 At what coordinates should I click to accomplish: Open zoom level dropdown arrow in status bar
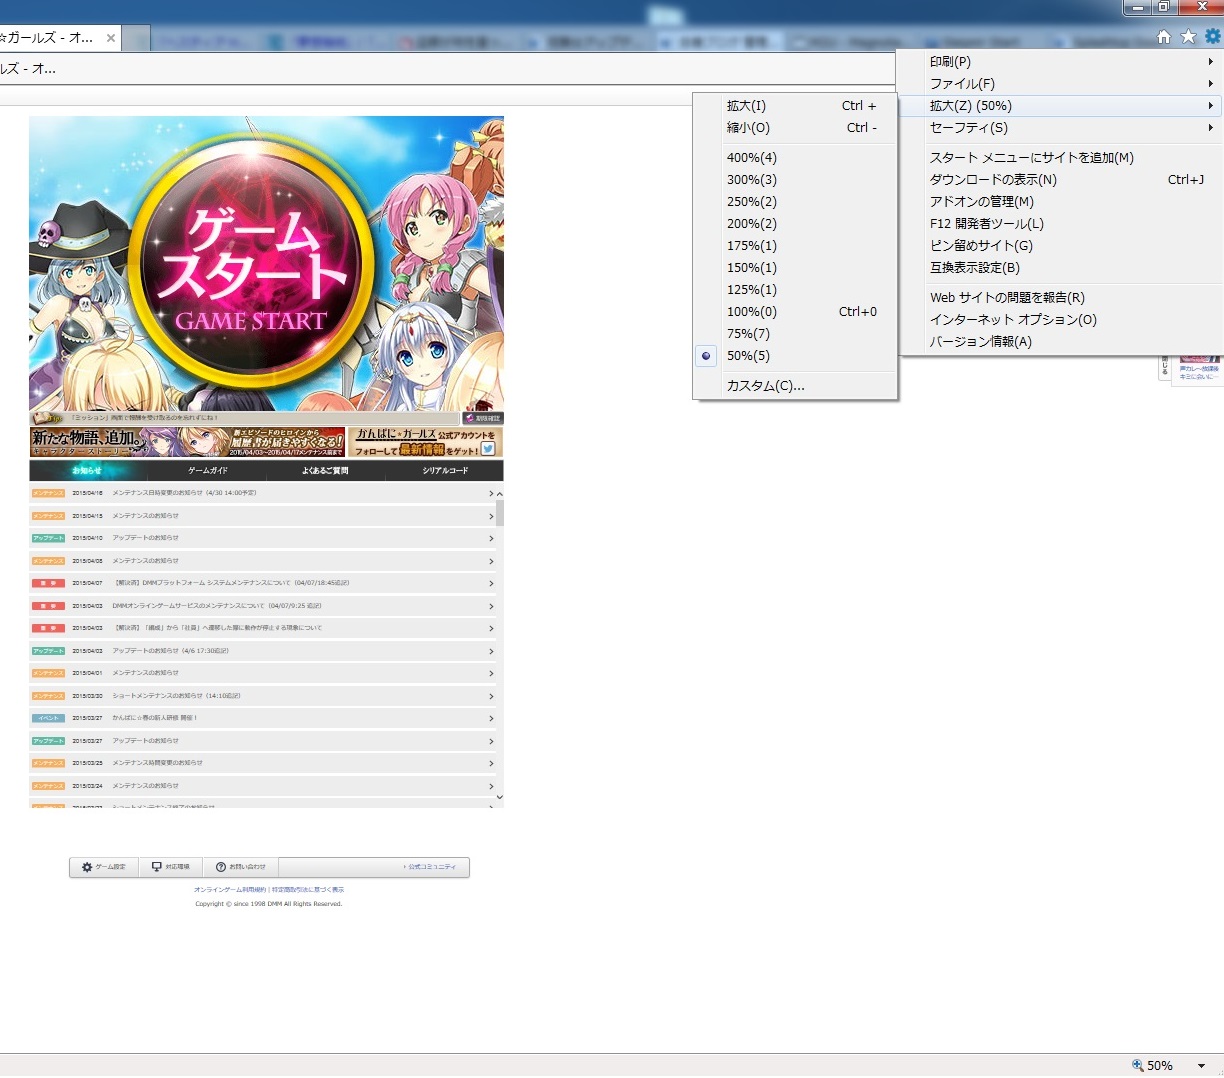(1202, 1066)
